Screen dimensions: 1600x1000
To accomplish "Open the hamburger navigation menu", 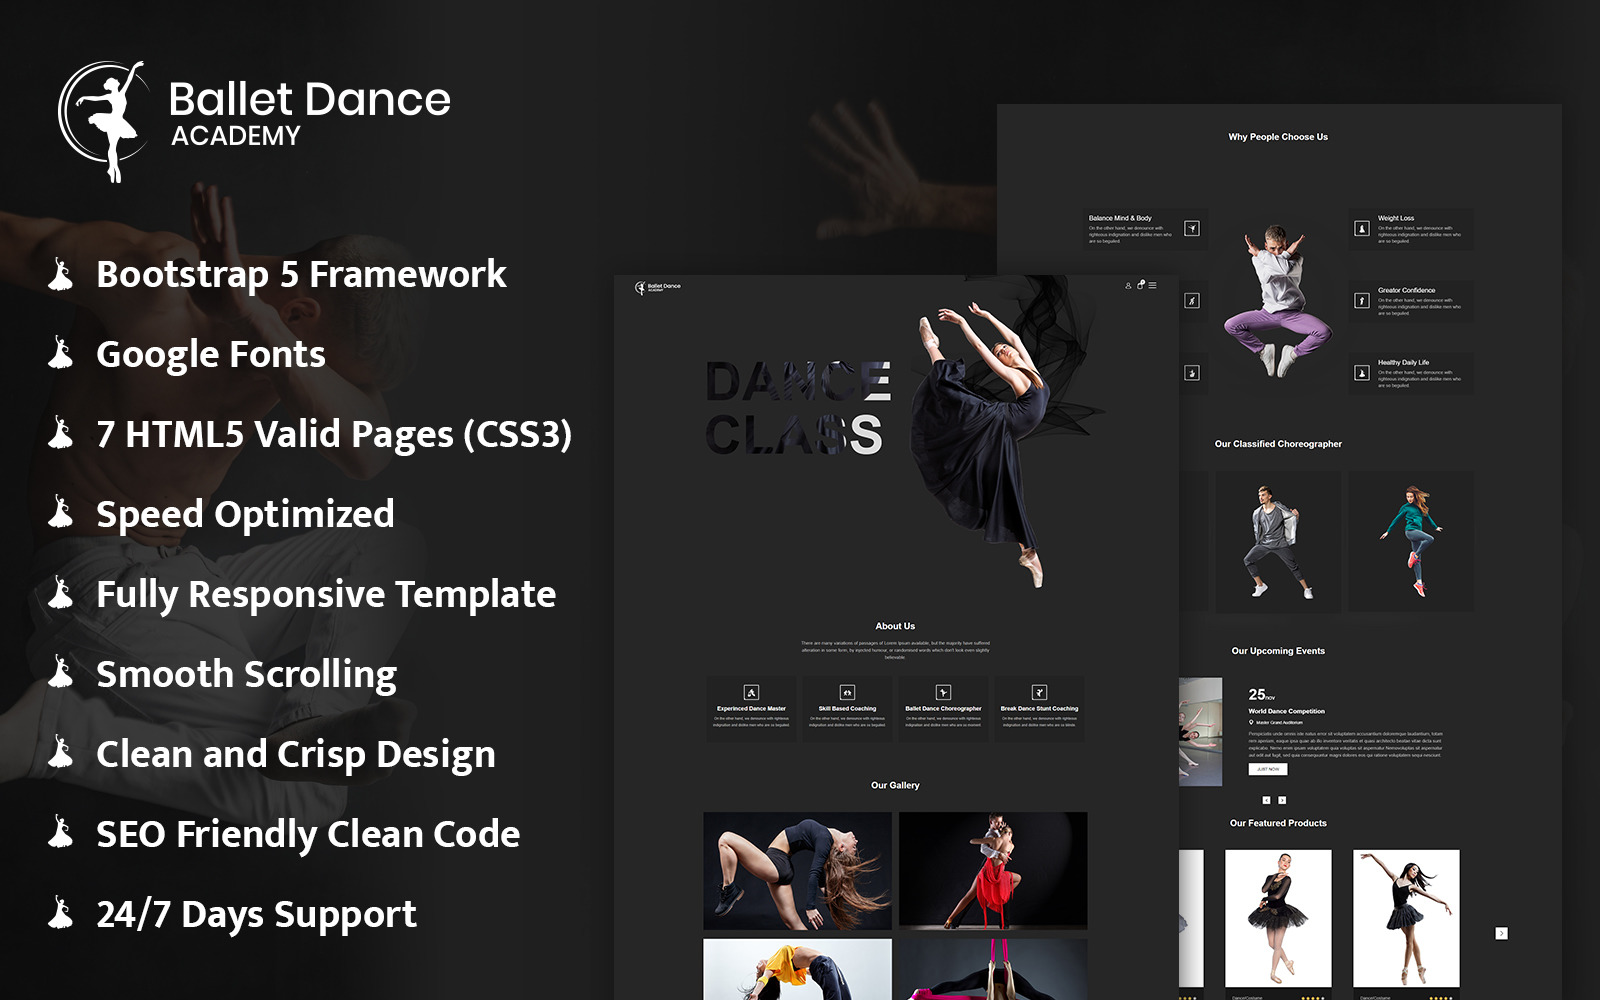I will coord(1153,285).
